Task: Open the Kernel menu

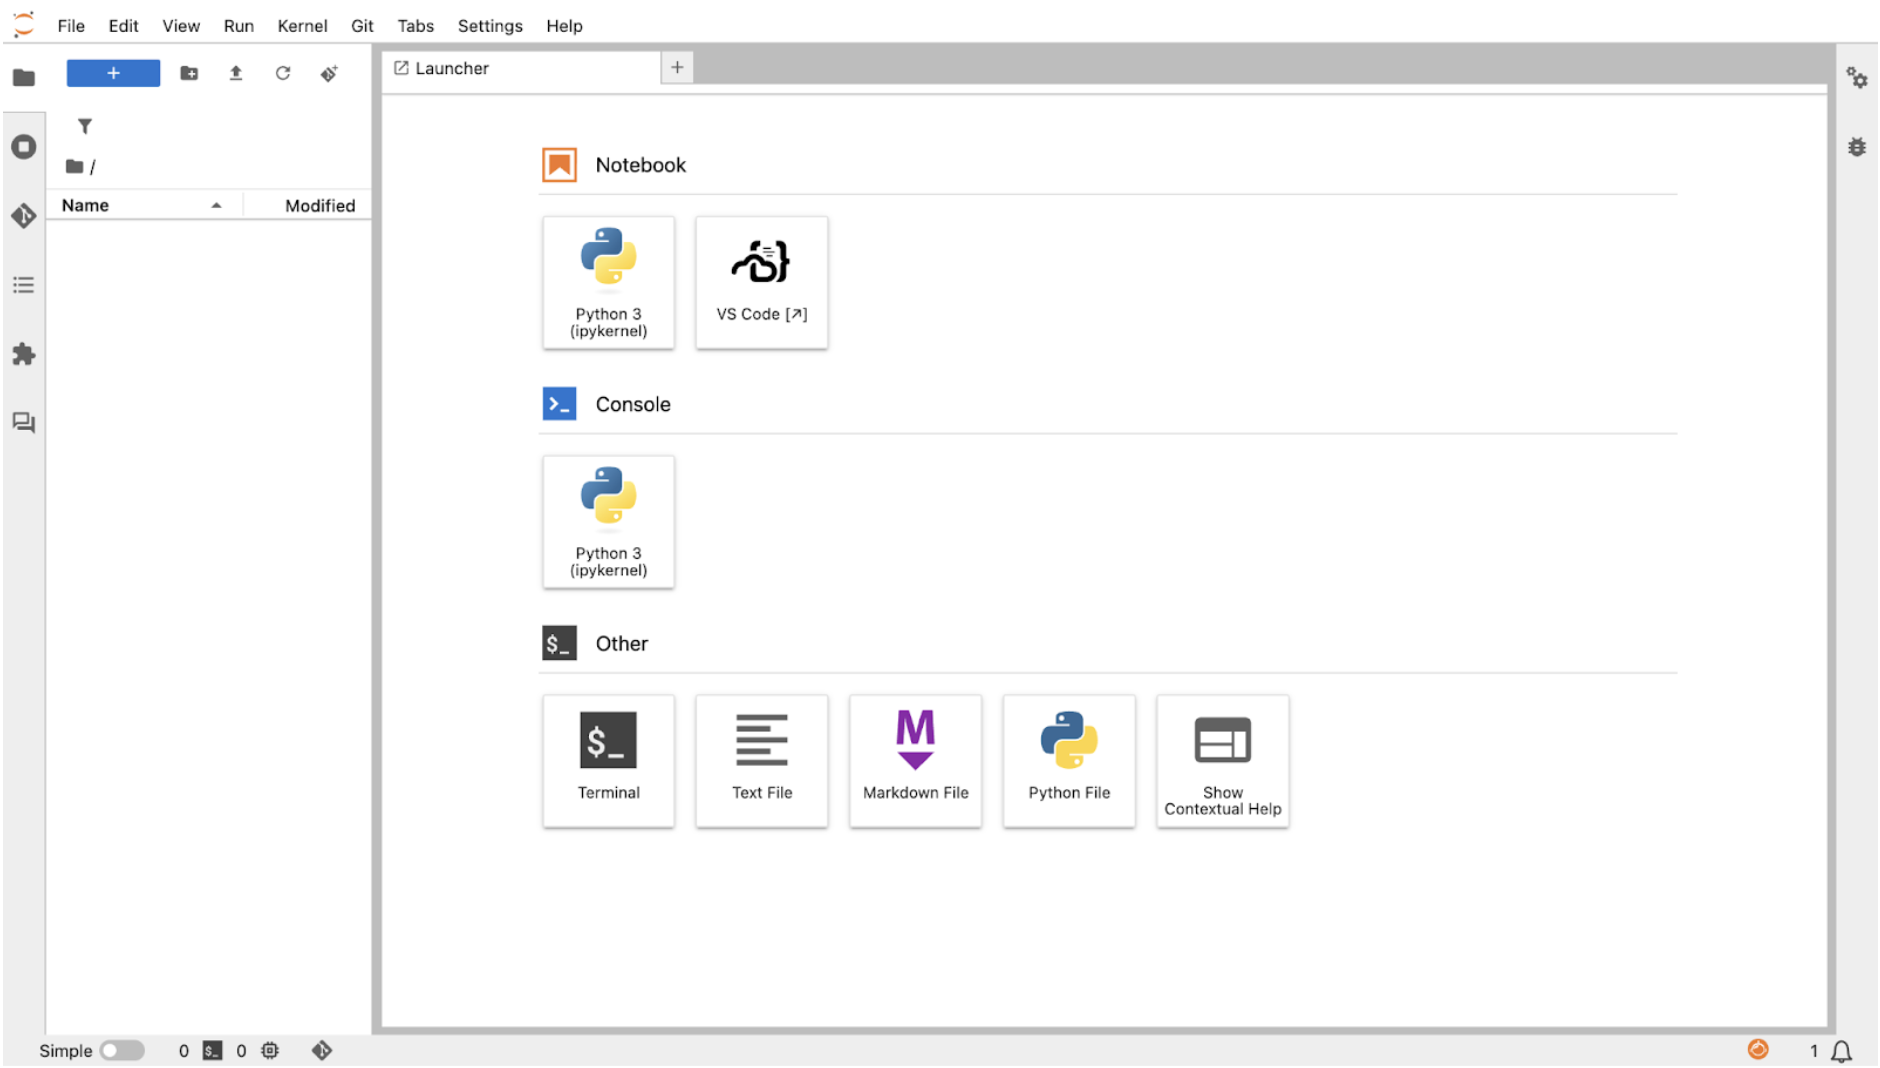Action: (x=302, y=26)
